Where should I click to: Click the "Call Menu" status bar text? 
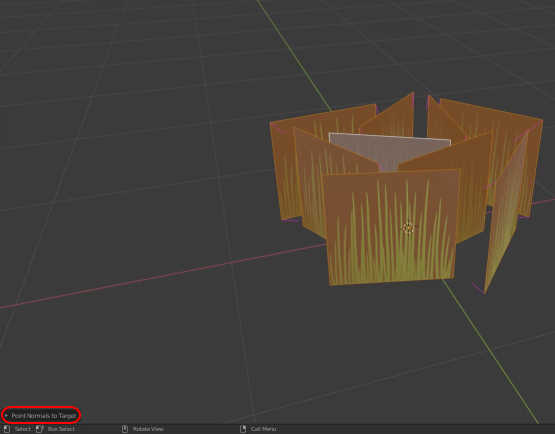pos(263,429)
